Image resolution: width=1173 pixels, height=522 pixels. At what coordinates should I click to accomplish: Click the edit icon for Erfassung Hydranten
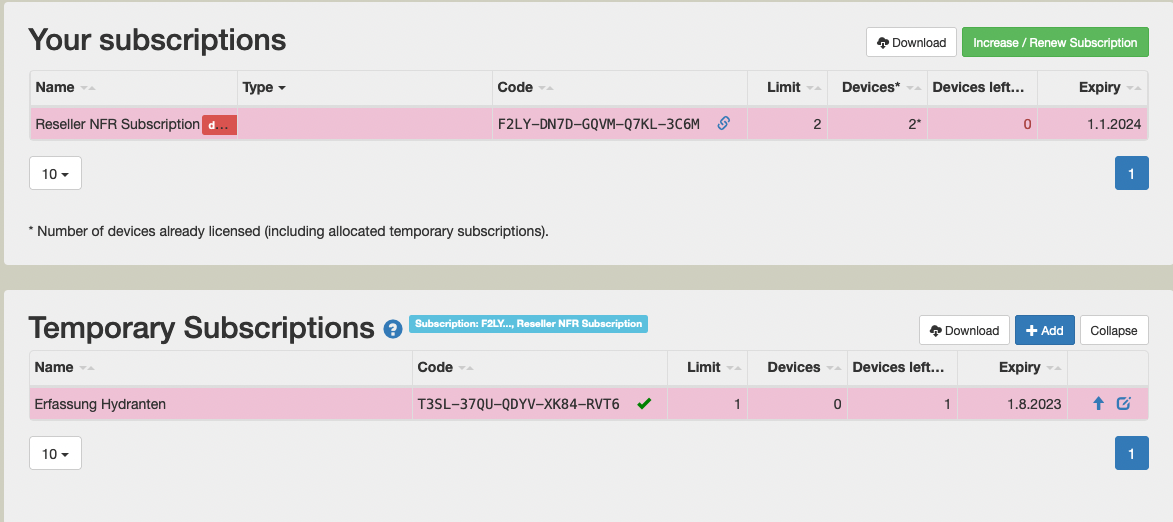[1123, 404]
